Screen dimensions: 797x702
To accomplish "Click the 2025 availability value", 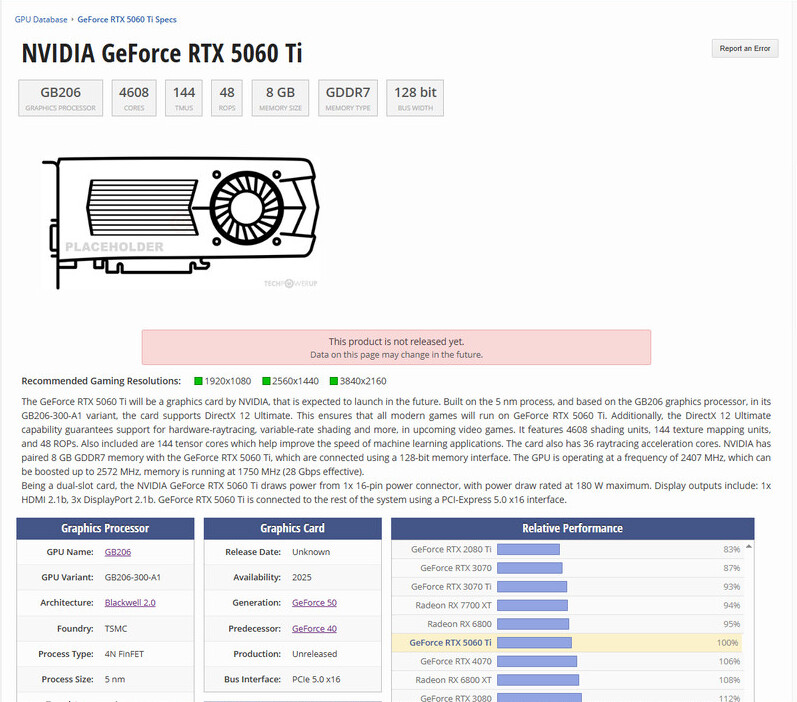I will [302, 577].
